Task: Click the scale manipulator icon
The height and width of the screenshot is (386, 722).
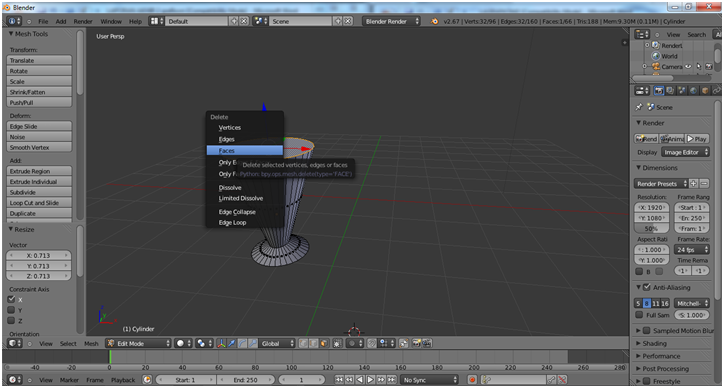Action: tap(253, 343)
